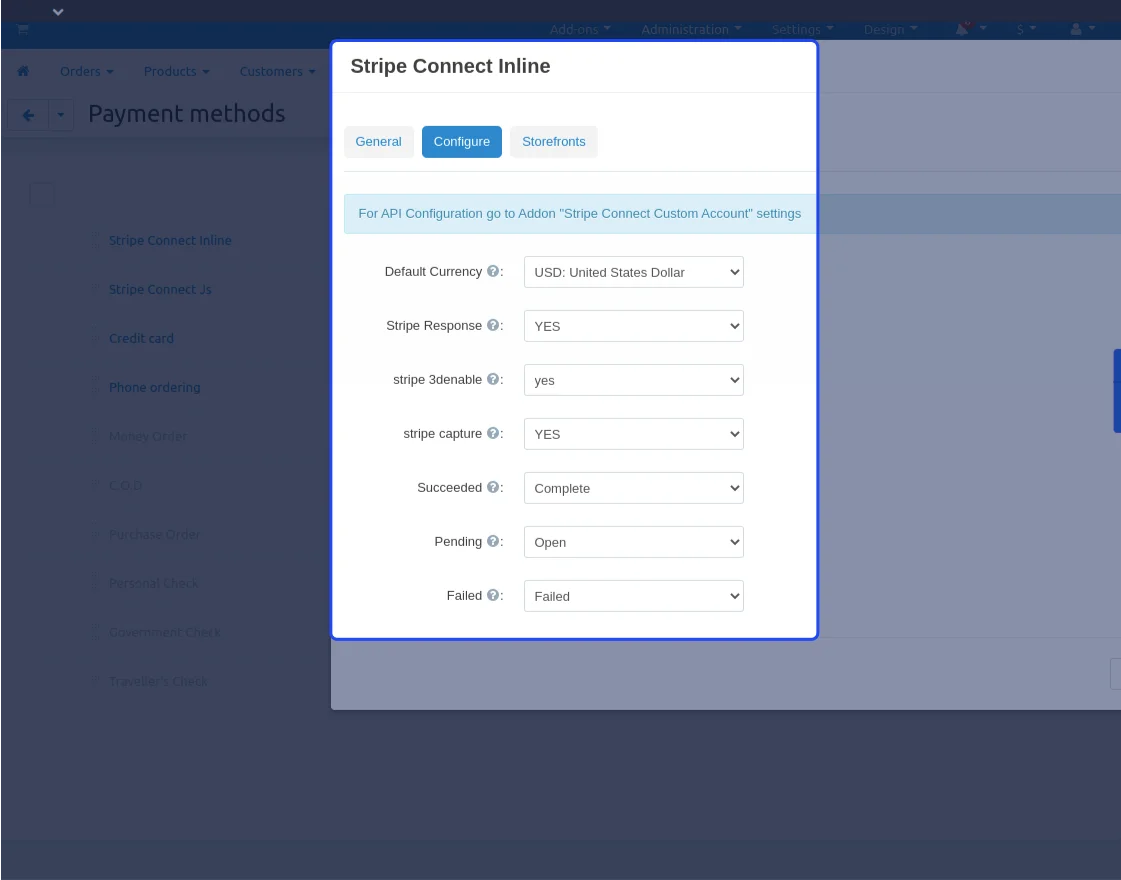Open Money Order payment method
Screen dimensions: 1121x880
click(x=148, y=436)
